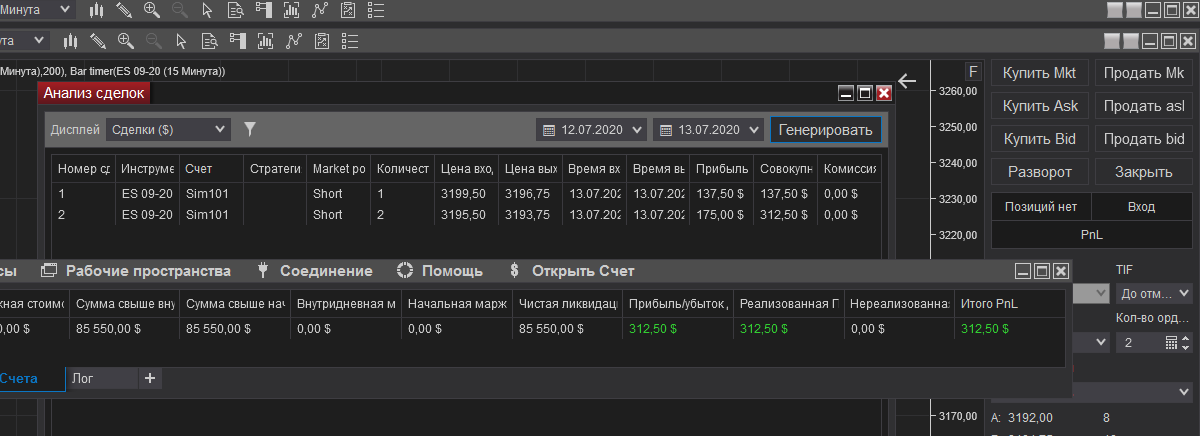Select the cursor pointer icon in top toolbar

(207, 10)
